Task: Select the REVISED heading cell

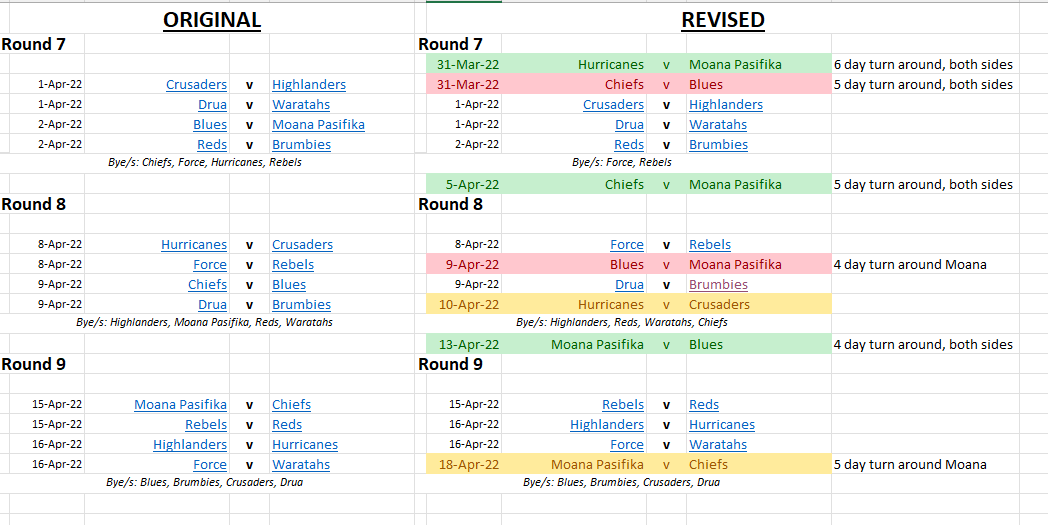Action: coord(722,20)
